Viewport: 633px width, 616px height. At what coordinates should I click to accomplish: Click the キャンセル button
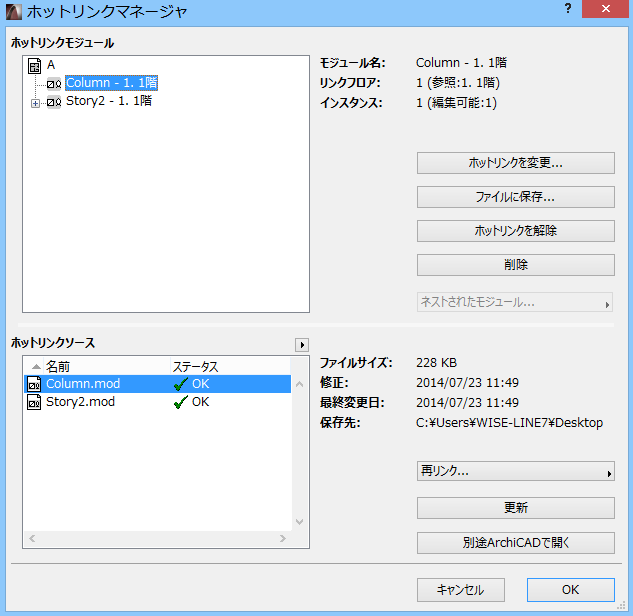tap(461, 590)
